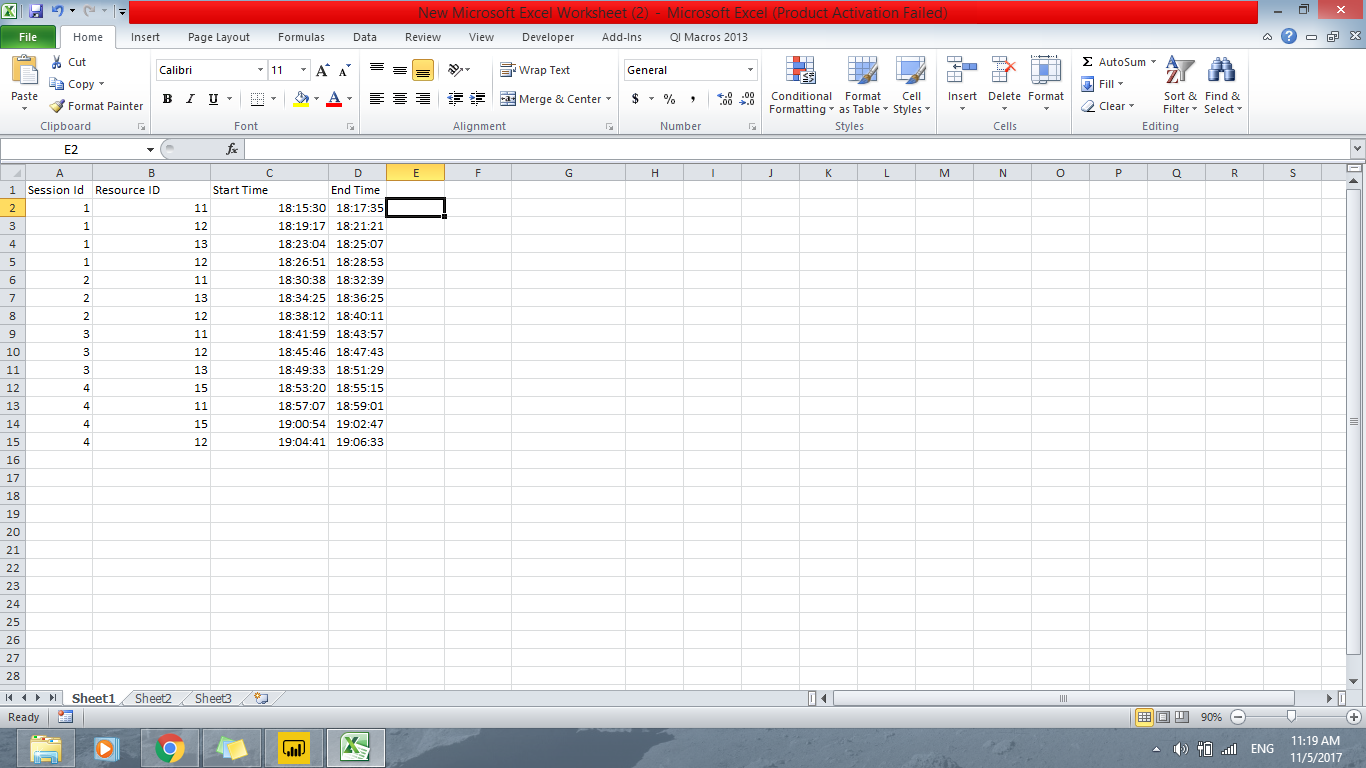The image size is (1366, 768).
Task: Increase font size with Grow Font
Action: point(322,70)
